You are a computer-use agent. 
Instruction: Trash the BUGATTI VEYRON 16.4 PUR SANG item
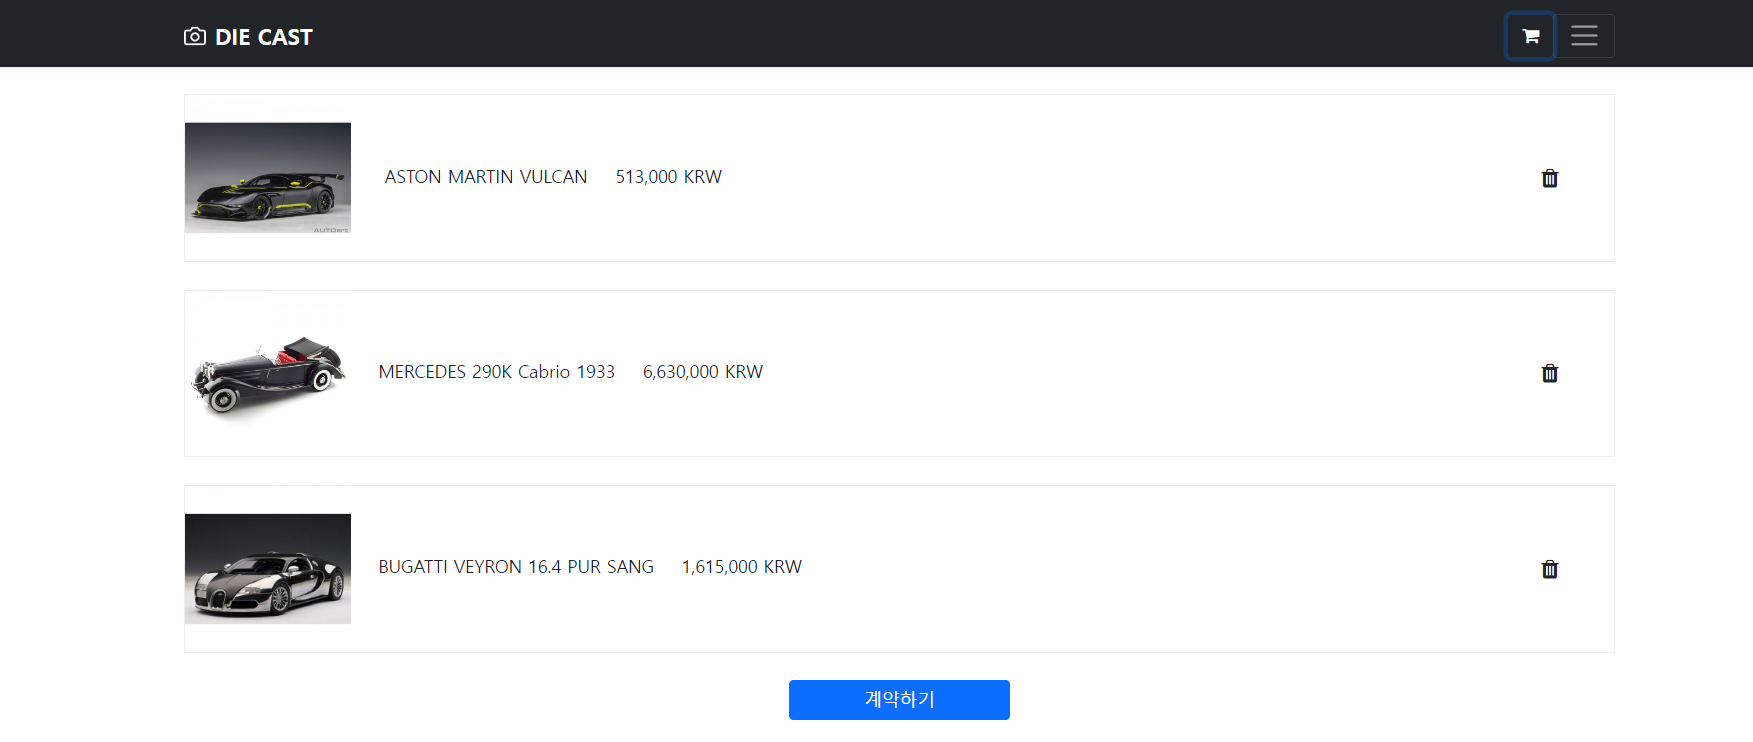pos(1550,569)
